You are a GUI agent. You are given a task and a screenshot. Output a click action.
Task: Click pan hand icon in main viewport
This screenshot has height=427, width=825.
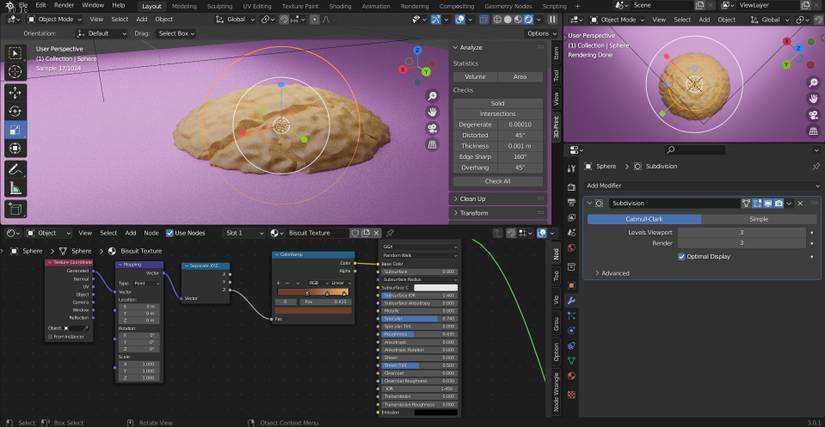pyautogui.click(x=432, y=112)
